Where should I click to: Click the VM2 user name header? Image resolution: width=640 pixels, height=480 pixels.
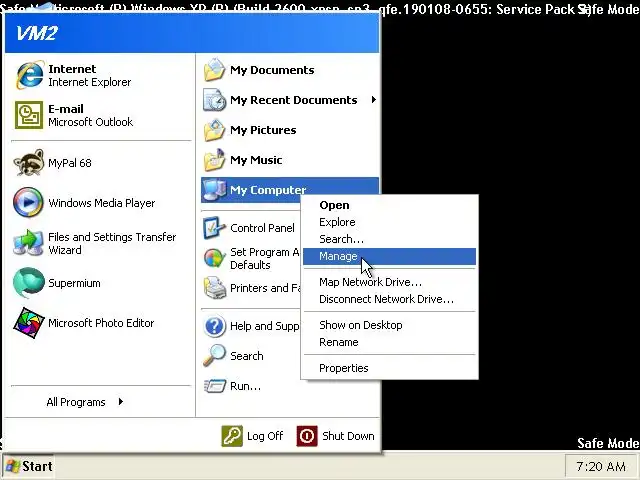point(37,33)
